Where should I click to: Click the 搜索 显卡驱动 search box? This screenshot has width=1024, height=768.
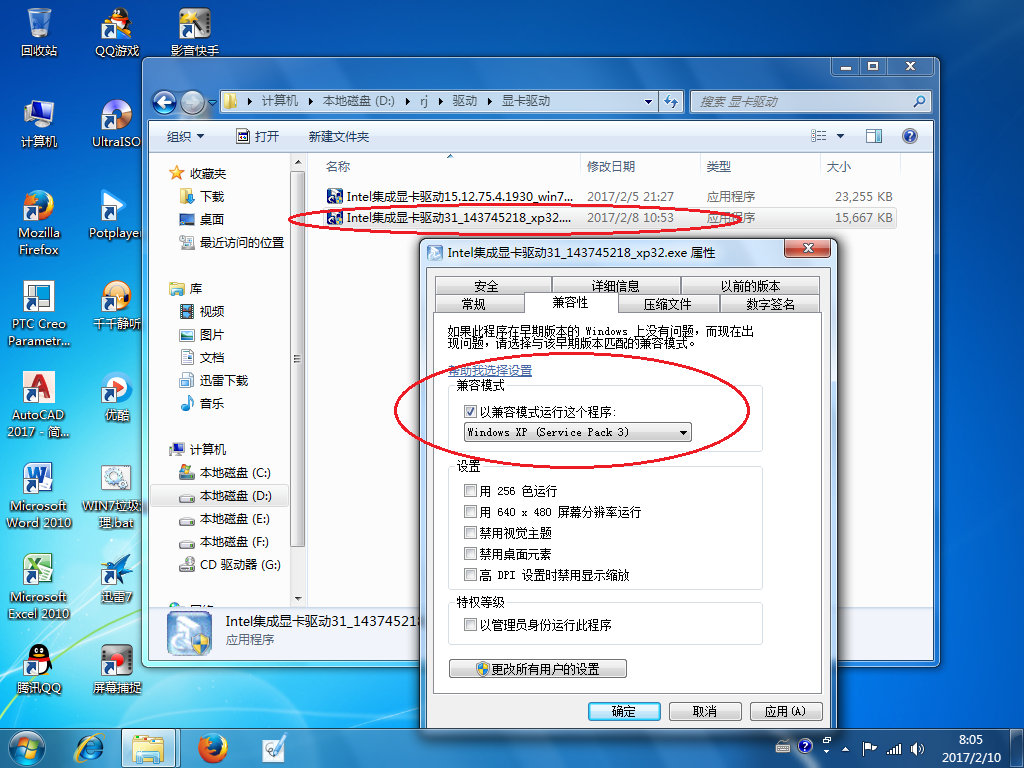tap(810, 101)
